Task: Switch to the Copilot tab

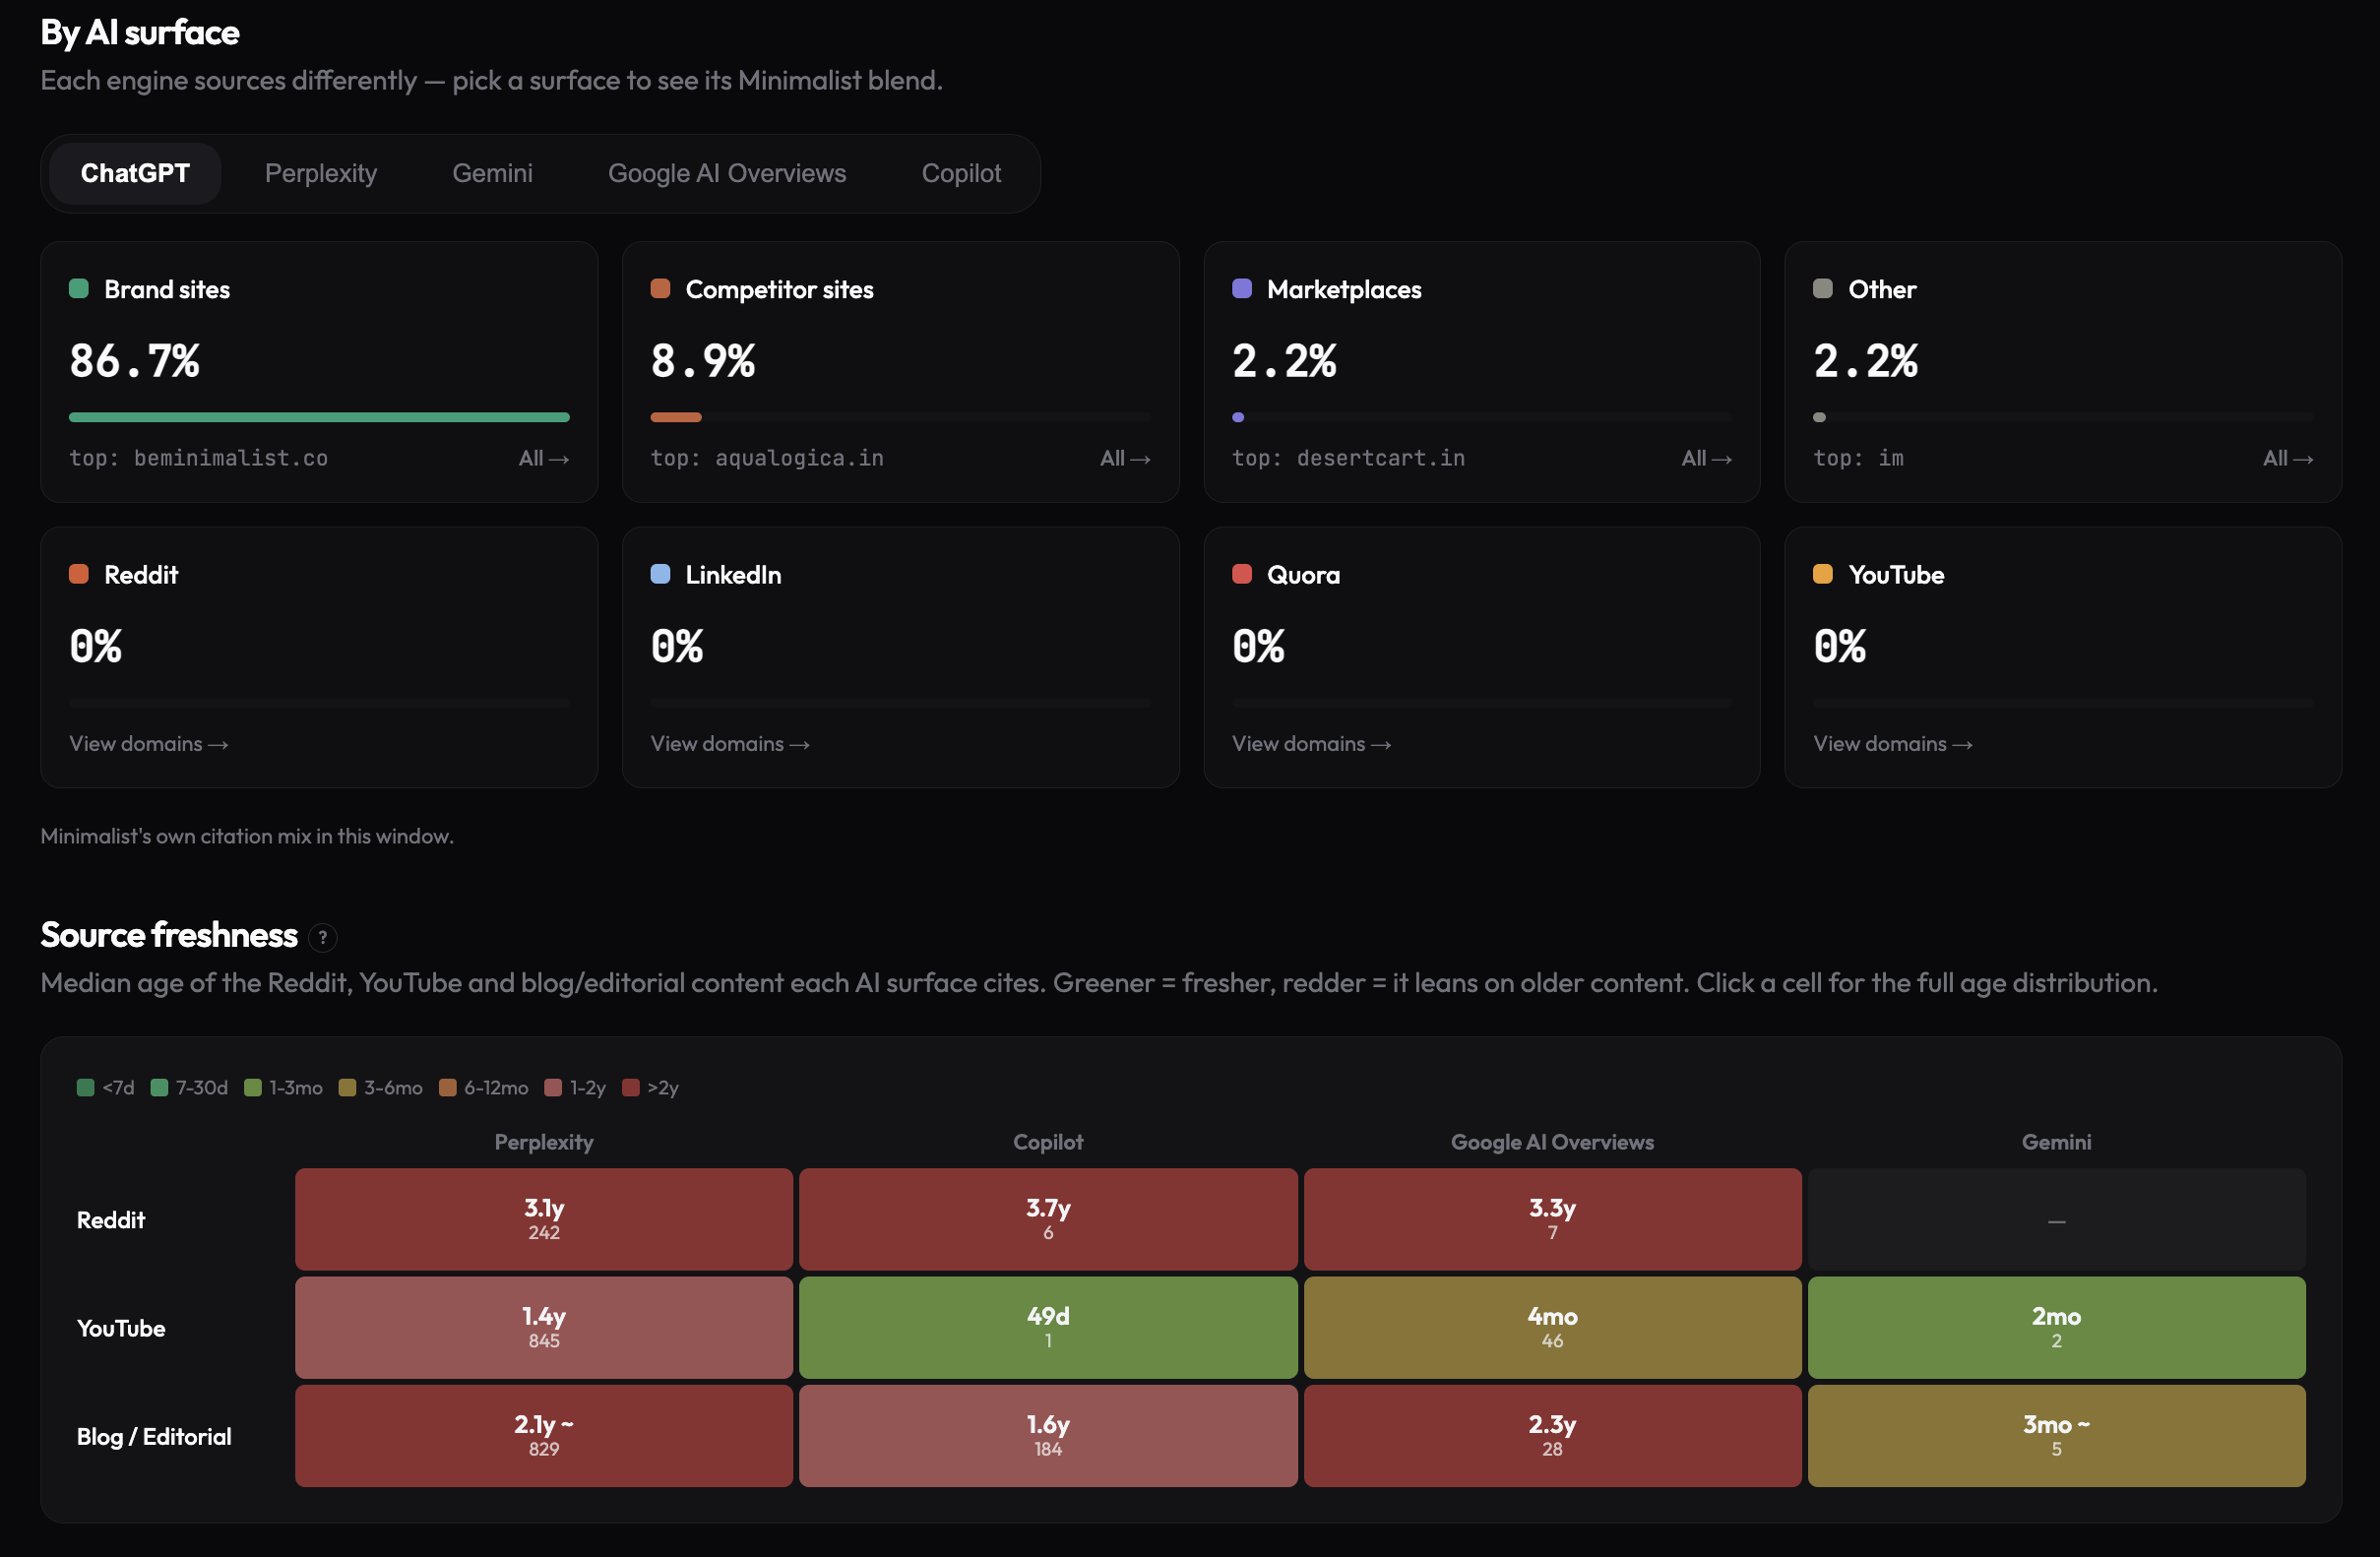Action: point(961,173)
